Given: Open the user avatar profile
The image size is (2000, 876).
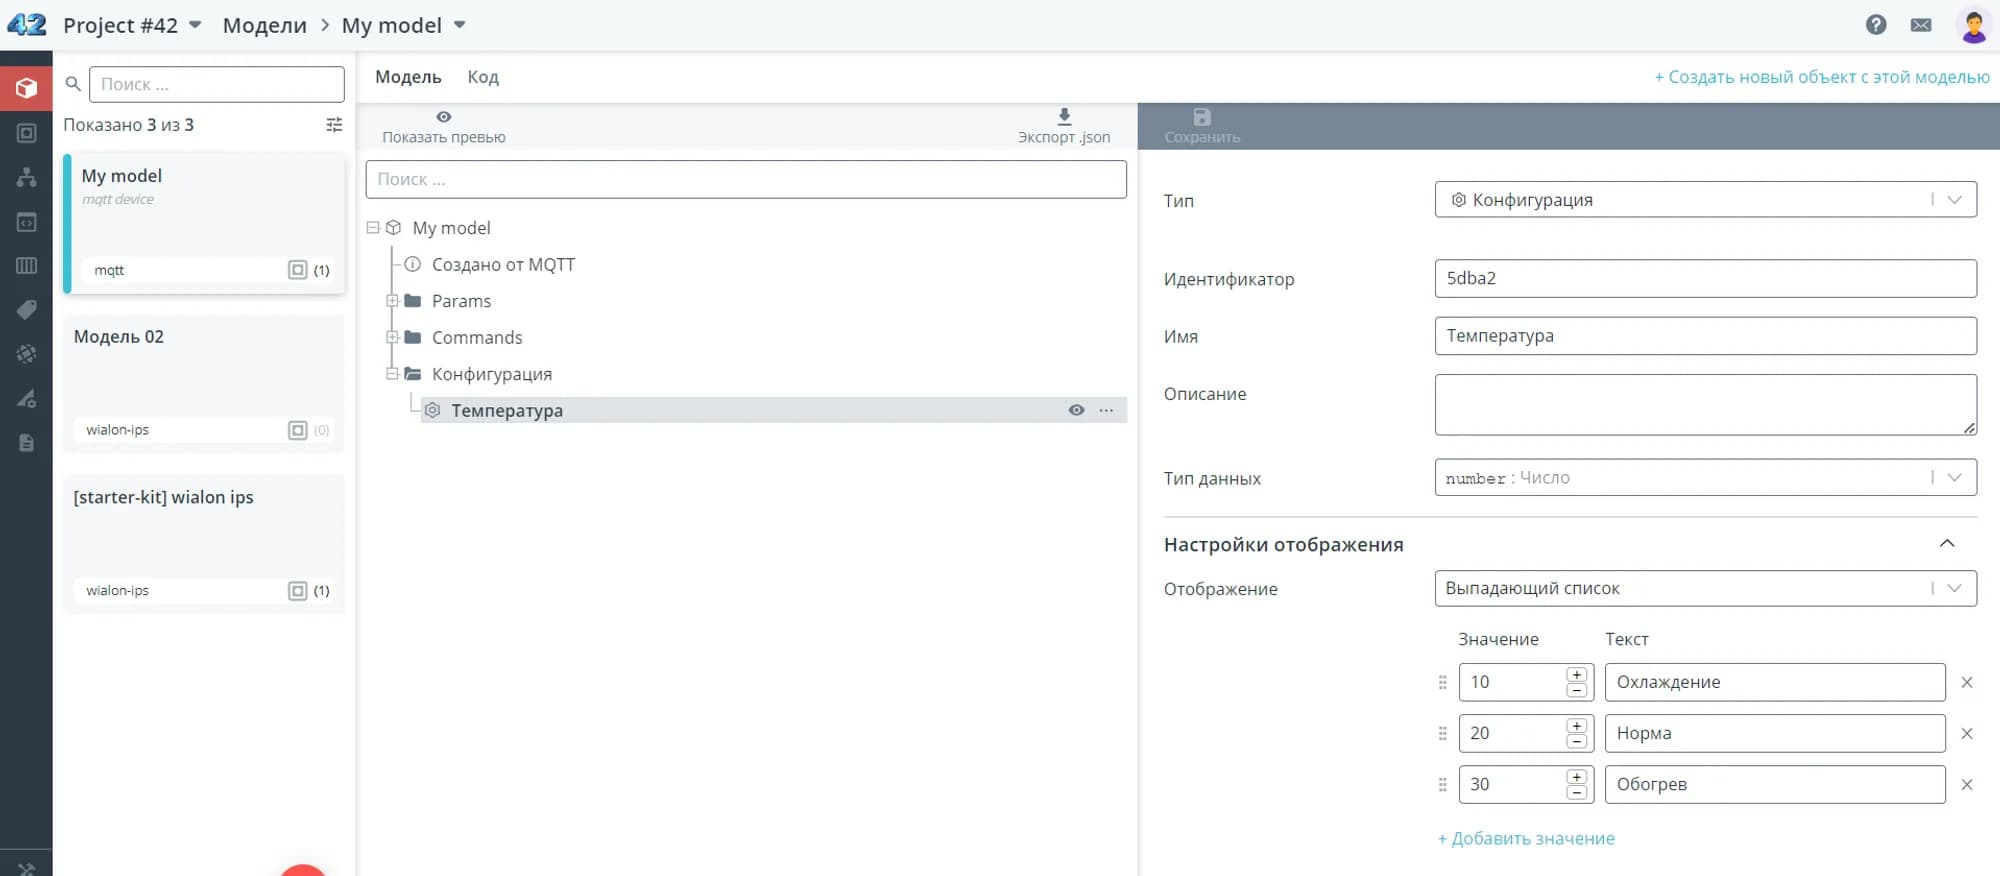Looking at the screenshot, I should pos(1973,26).
